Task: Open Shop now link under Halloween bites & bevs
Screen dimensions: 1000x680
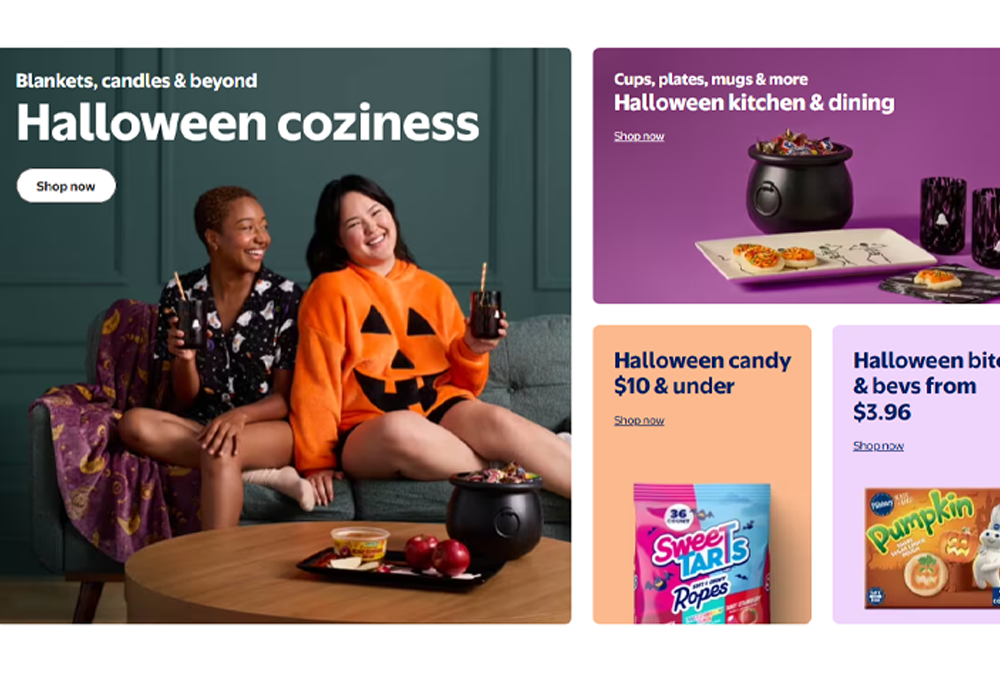Action: [878, 446]
